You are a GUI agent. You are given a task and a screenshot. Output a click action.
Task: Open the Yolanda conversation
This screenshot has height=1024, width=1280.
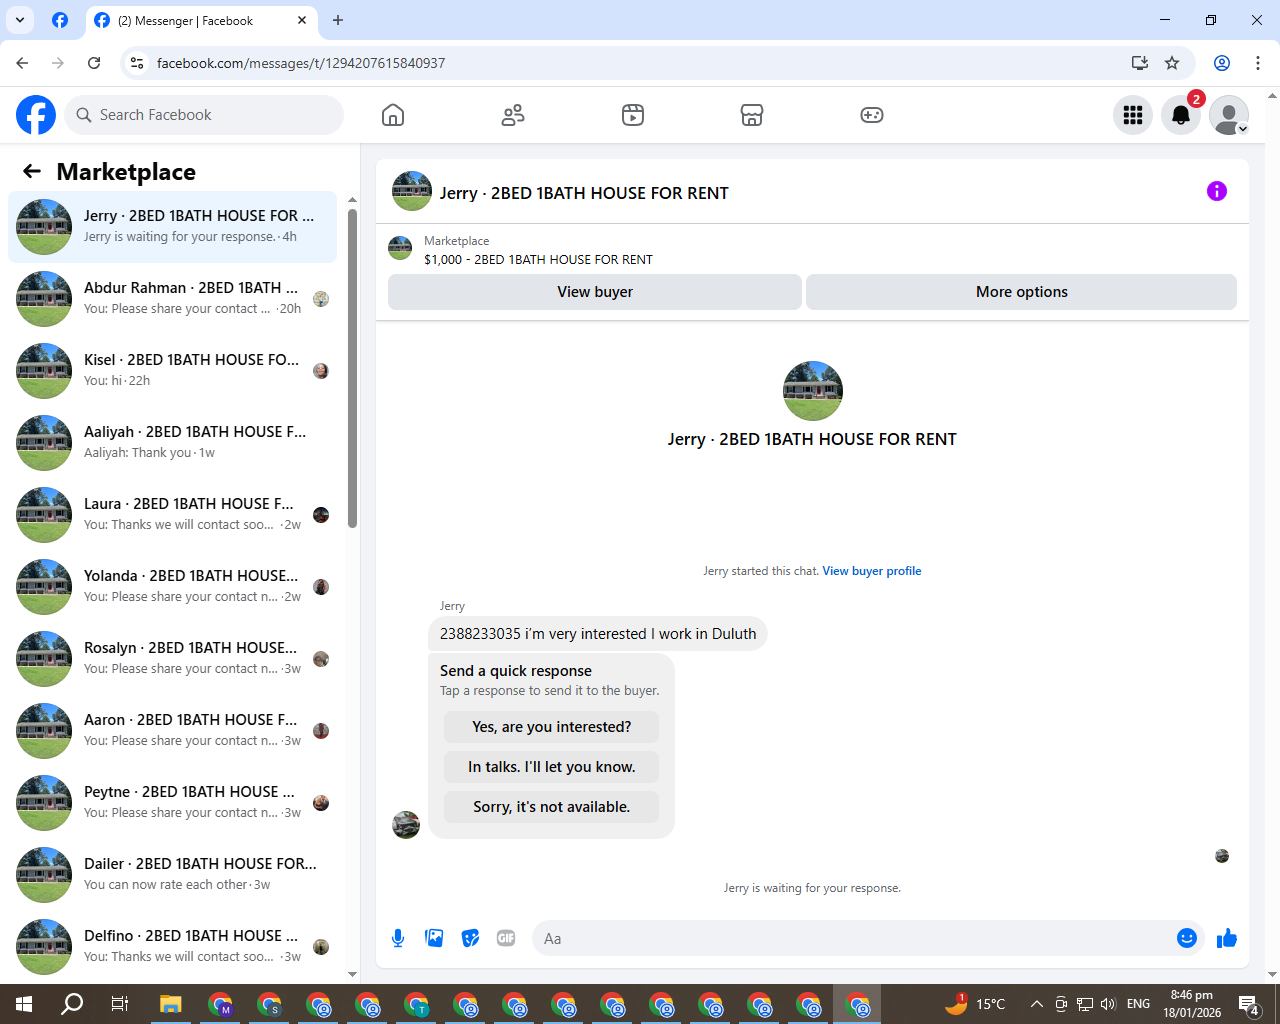click(172, 587)
